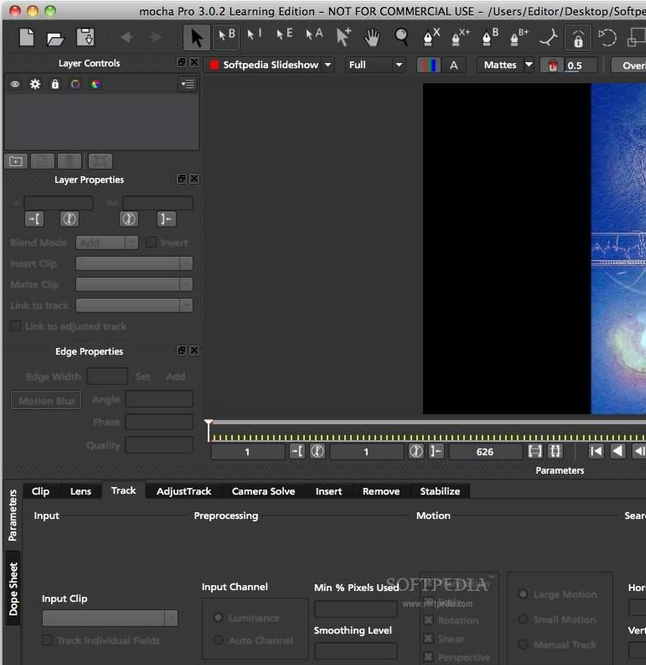Select the Small Motion radio button

click(x=523, y=619)
